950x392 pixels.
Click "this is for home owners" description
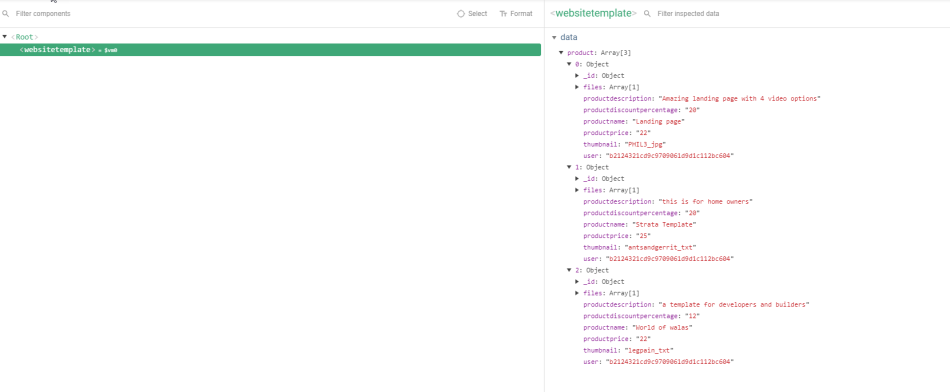click(x=705, y=202)
